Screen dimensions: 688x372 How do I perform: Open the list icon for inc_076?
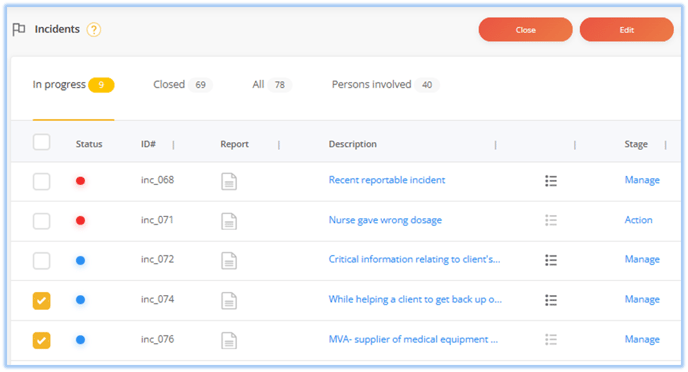[551, 340]
